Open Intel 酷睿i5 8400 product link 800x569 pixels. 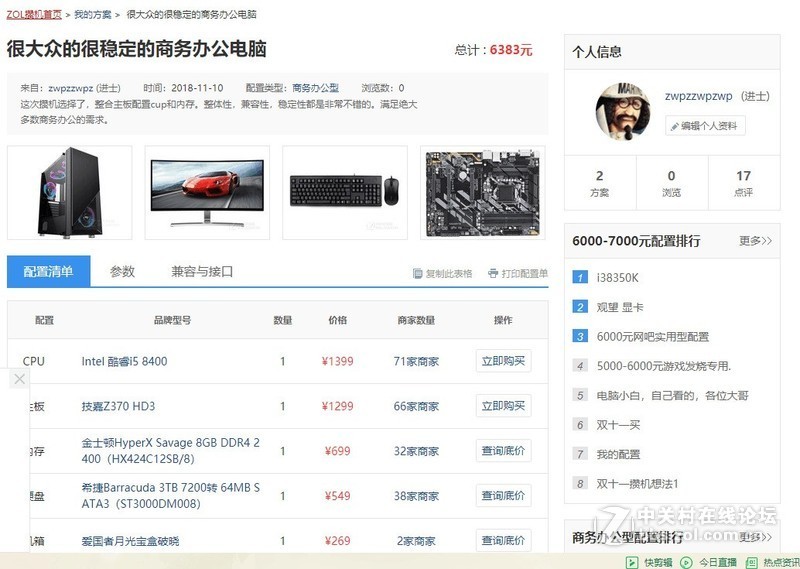(124, 361)
